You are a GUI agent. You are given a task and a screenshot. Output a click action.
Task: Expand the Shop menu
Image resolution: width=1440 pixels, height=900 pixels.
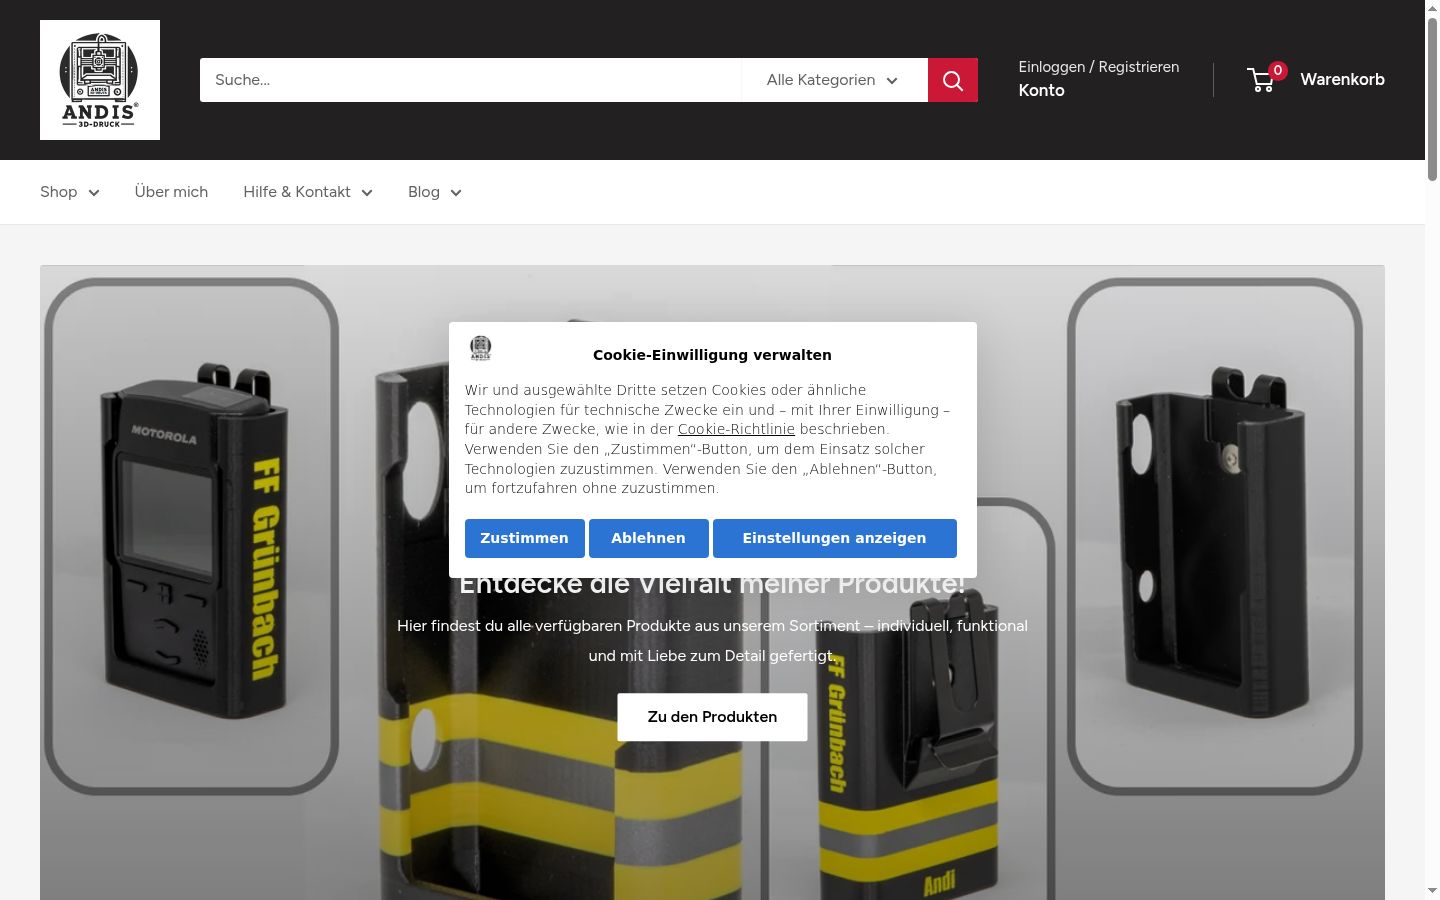pos(70,192)
